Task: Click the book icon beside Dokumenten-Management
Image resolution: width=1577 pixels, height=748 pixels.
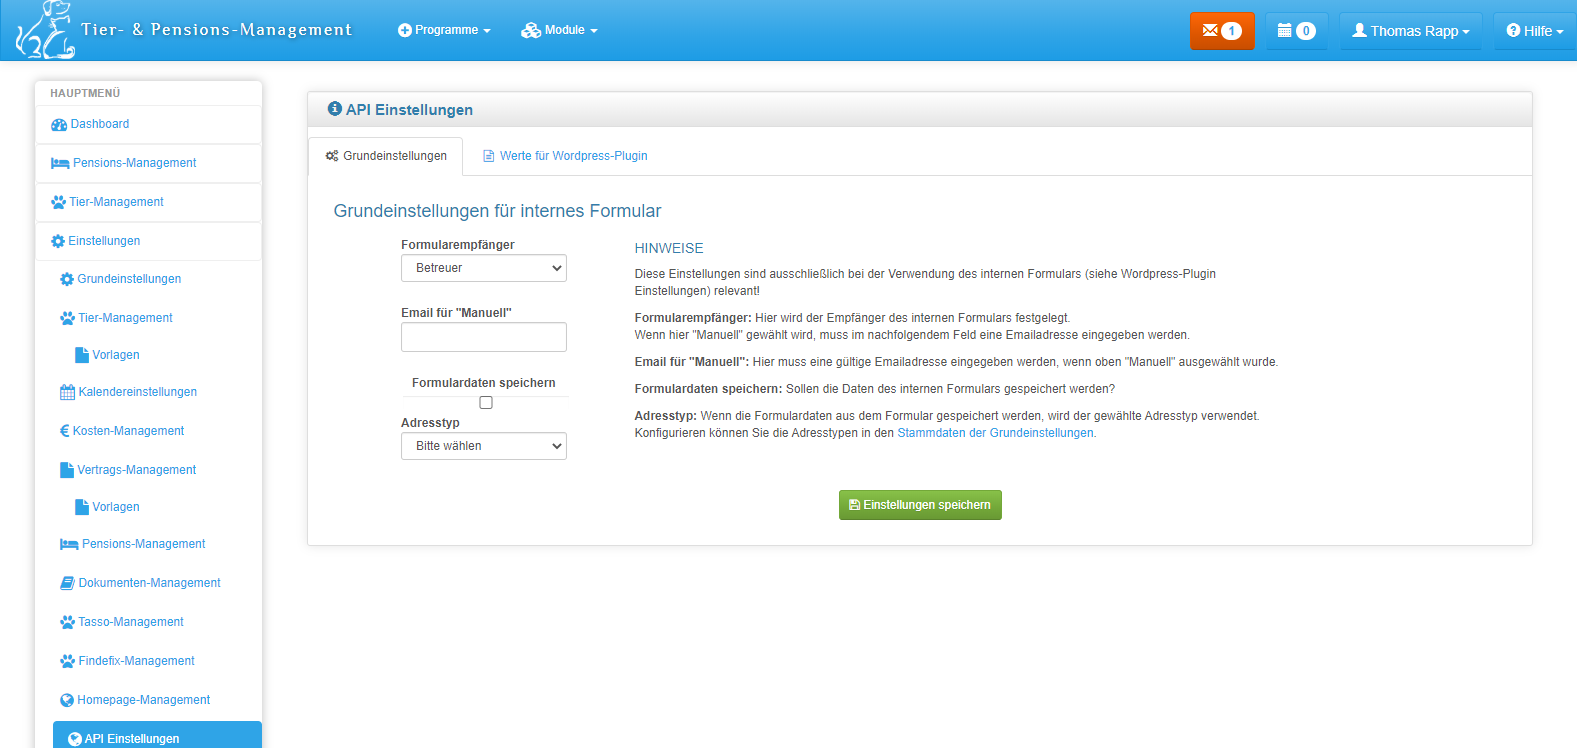Action: click(x=67, y=583)
